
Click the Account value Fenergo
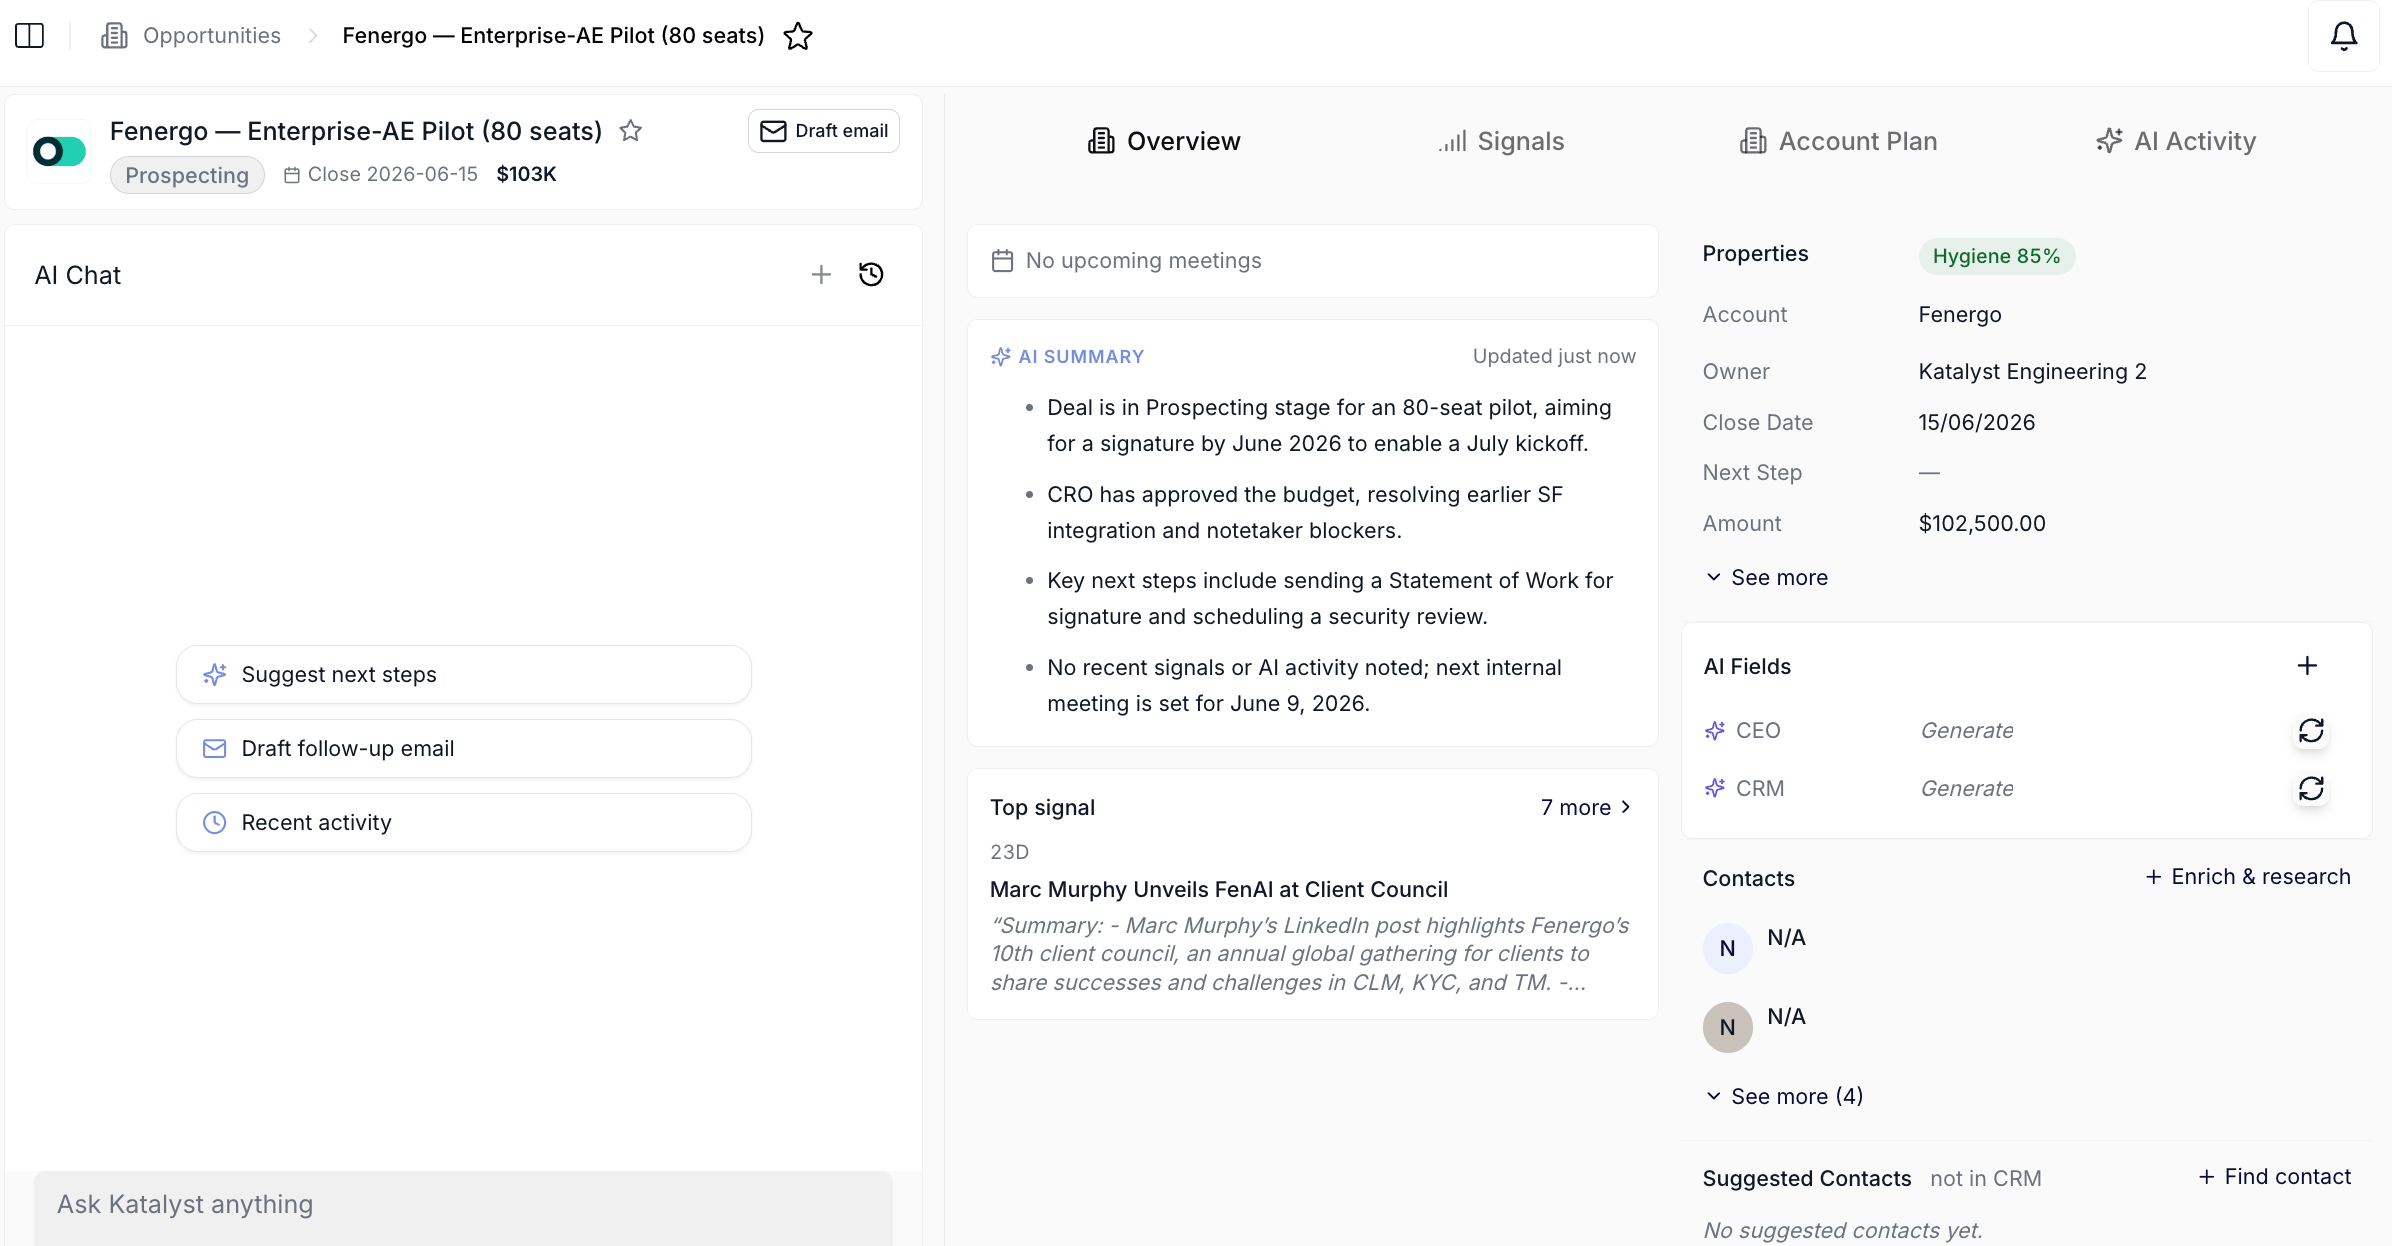click(x=1960, y=315)
